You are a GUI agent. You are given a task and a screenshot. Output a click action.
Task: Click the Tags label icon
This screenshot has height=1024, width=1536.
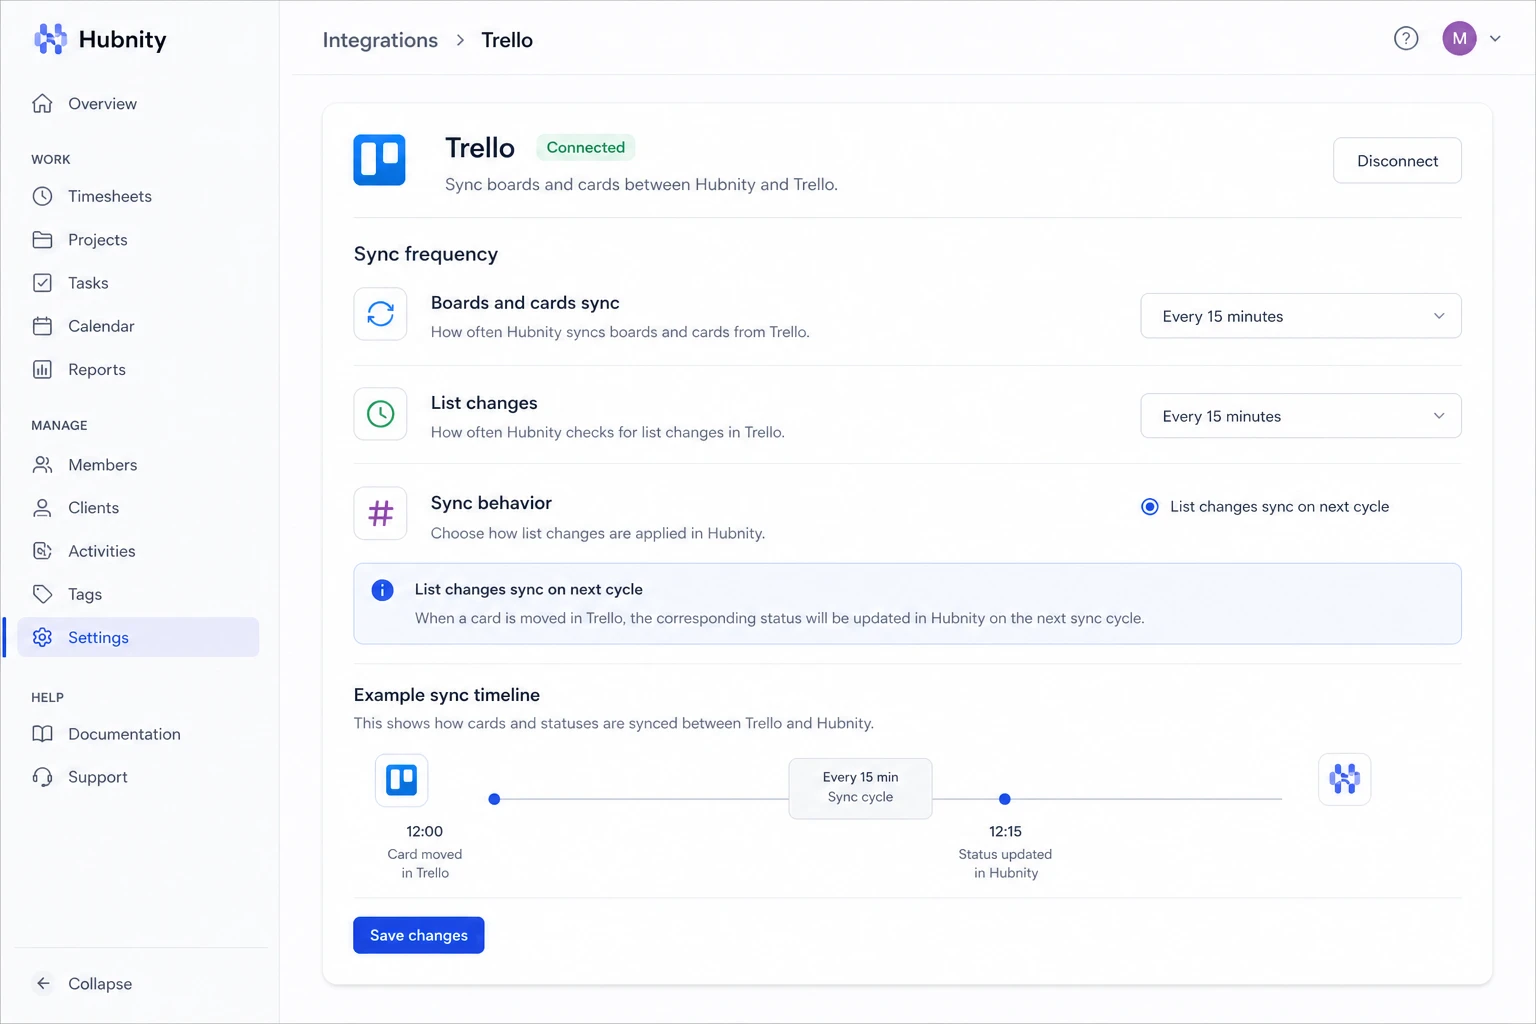pos(42,594)
